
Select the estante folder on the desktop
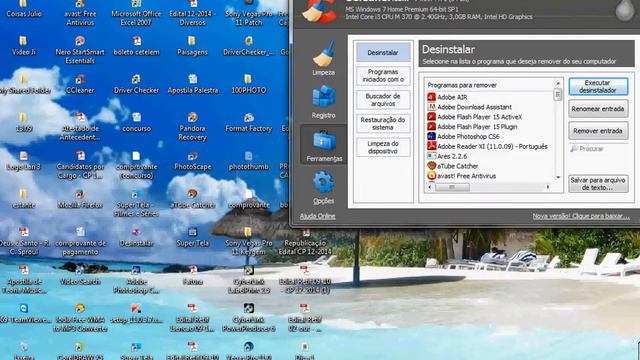[24, 198]
